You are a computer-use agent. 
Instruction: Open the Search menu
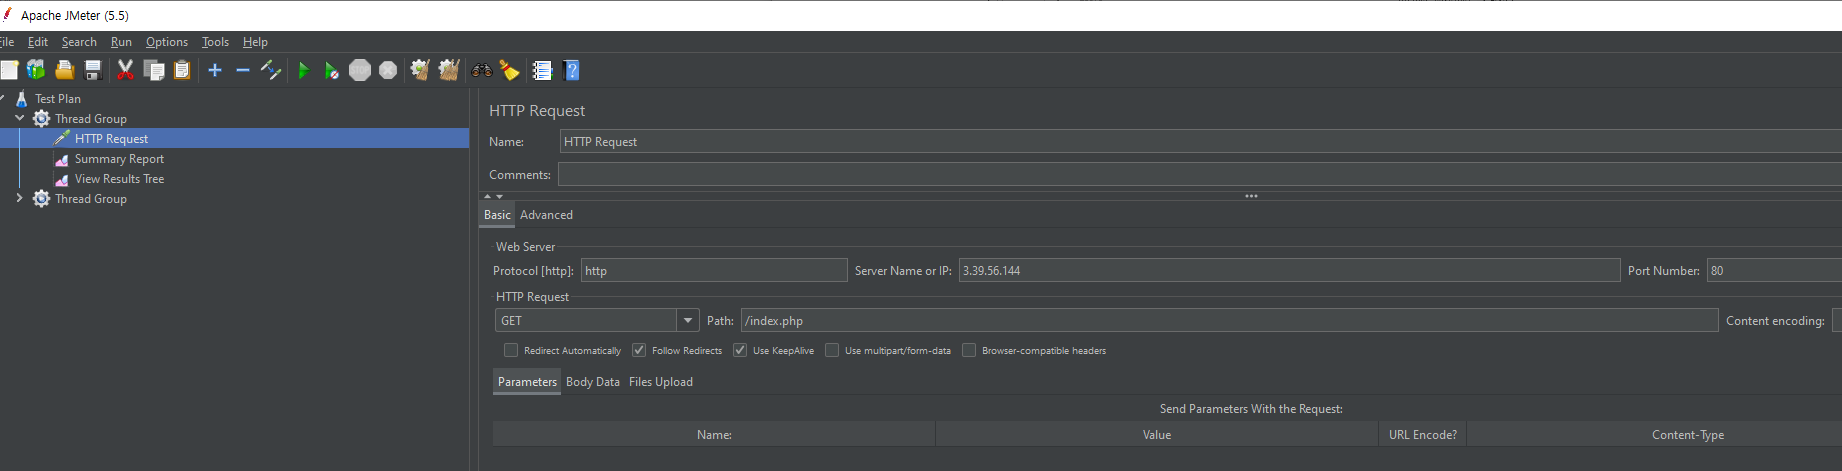(x=79, y=42)
